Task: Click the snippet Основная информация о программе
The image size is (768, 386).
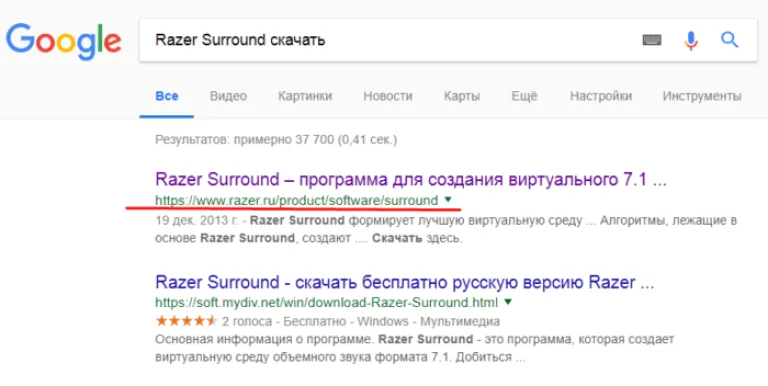Action: 265,339
